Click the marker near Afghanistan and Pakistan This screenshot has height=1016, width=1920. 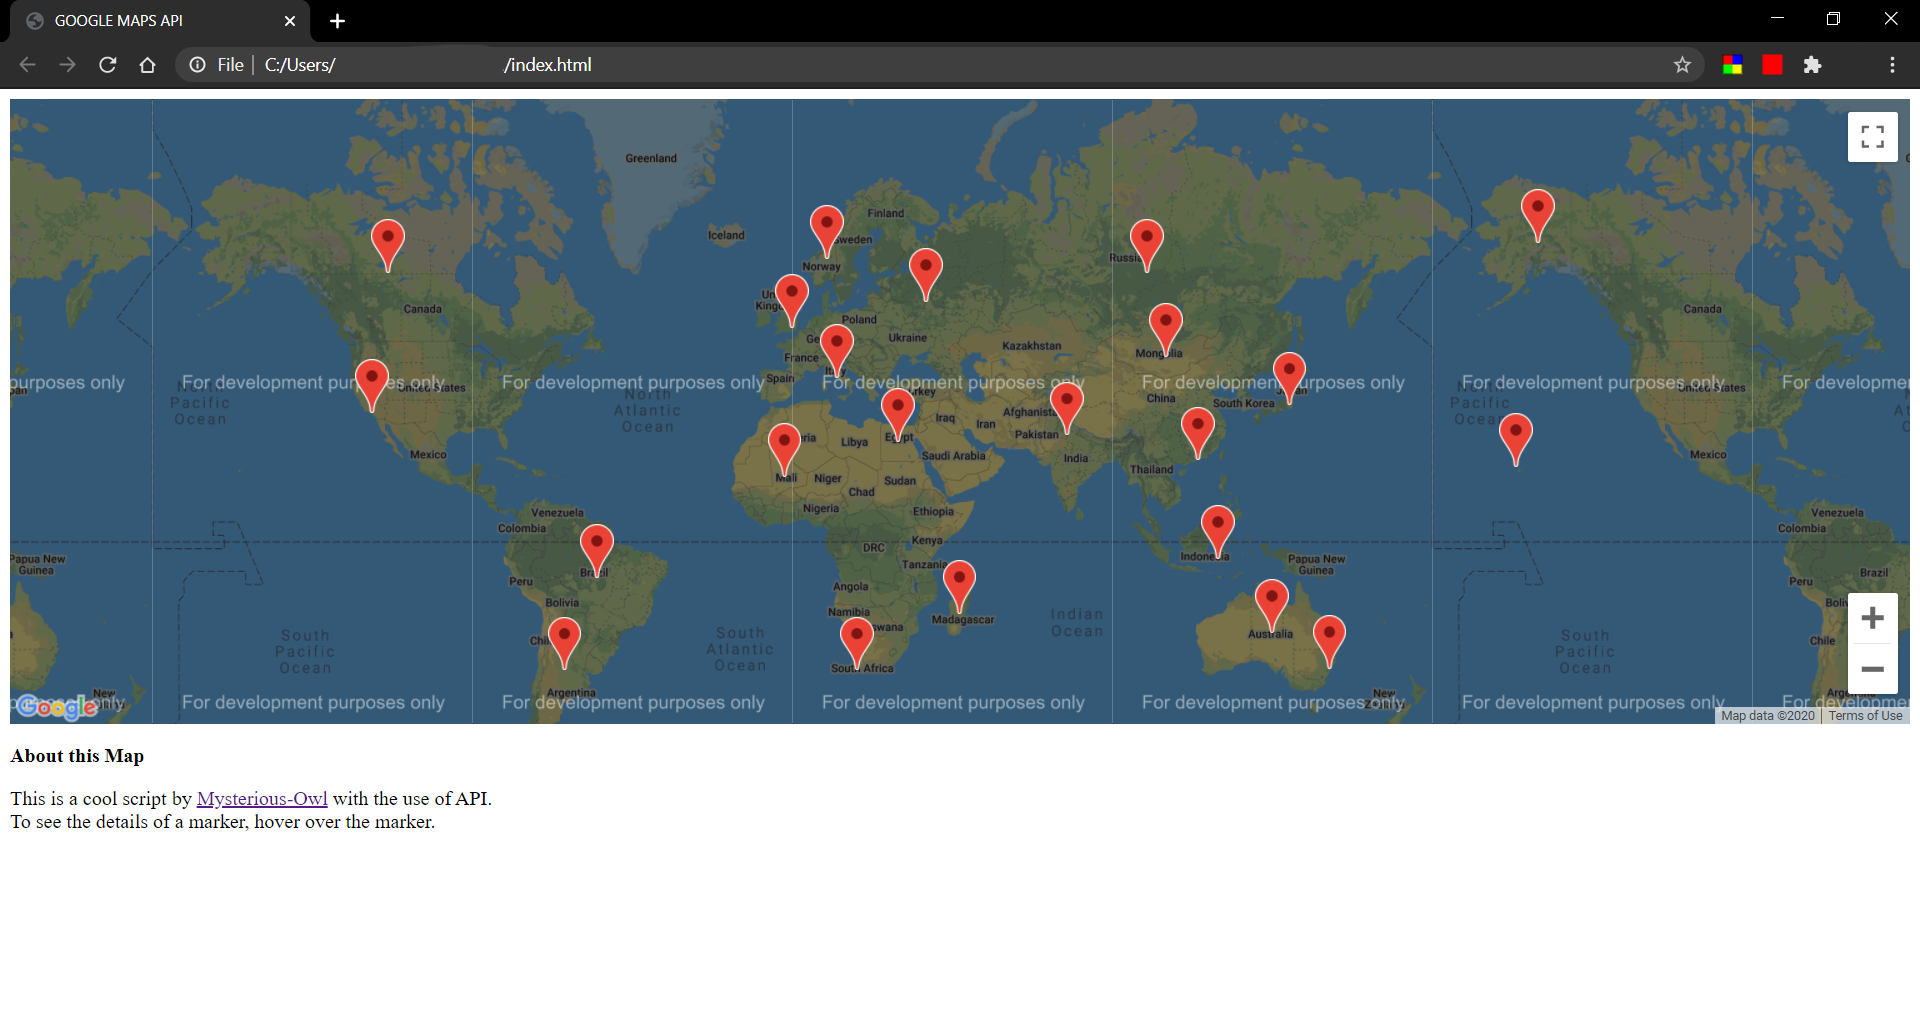(1067, 408)
